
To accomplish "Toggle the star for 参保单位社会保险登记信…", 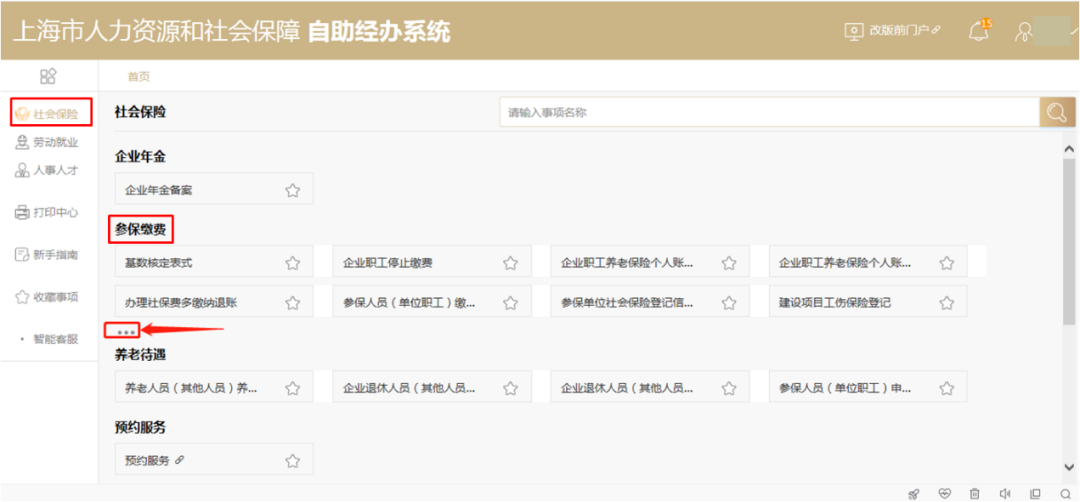I will [729, 303].
